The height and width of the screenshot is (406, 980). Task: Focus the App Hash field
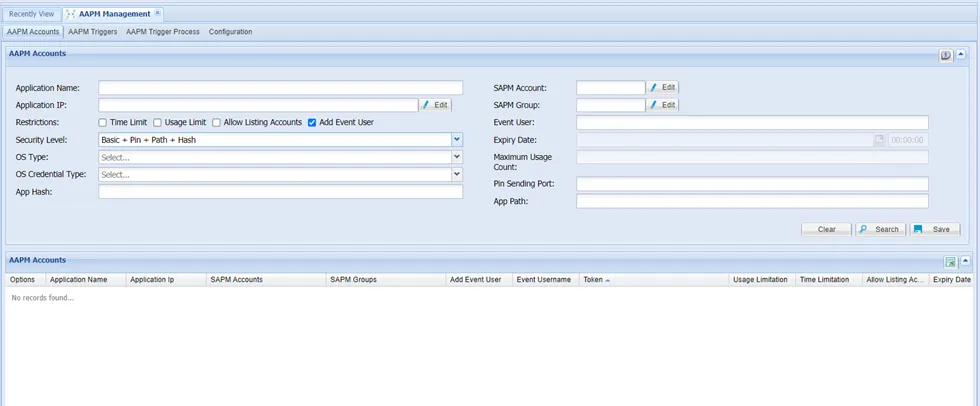[281, 192]
